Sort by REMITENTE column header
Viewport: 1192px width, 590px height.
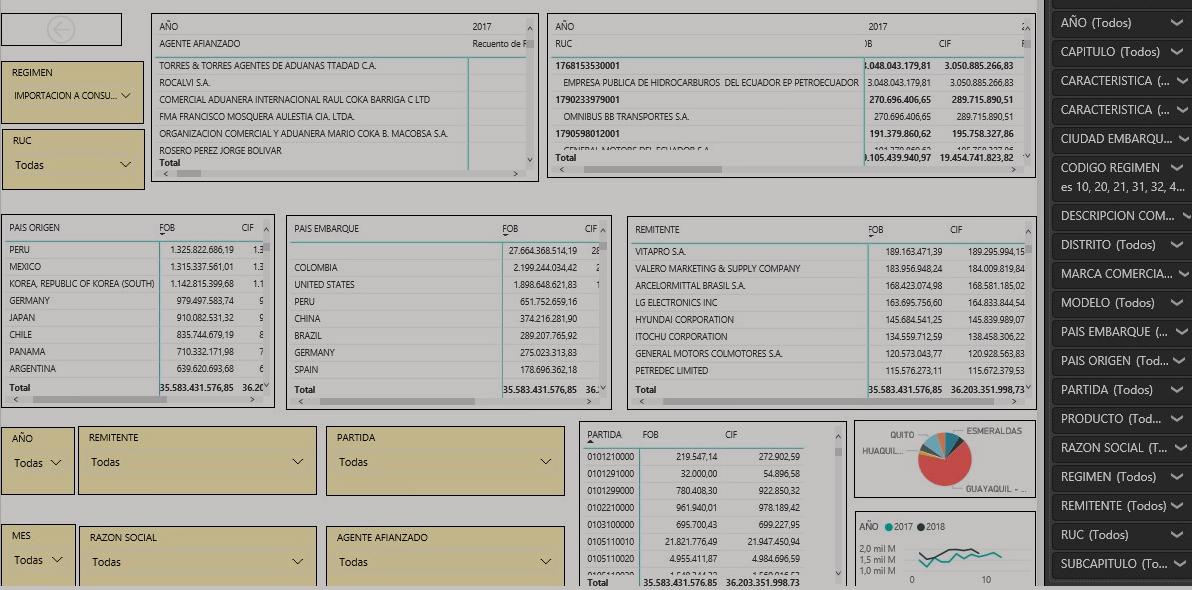[657, 229]
